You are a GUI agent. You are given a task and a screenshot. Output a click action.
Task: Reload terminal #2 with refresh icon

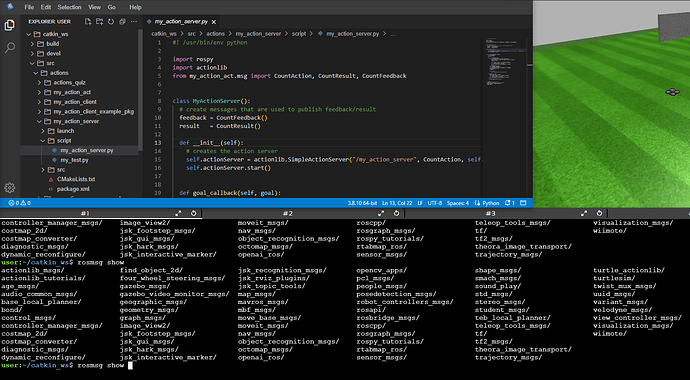tap(396, 213)
